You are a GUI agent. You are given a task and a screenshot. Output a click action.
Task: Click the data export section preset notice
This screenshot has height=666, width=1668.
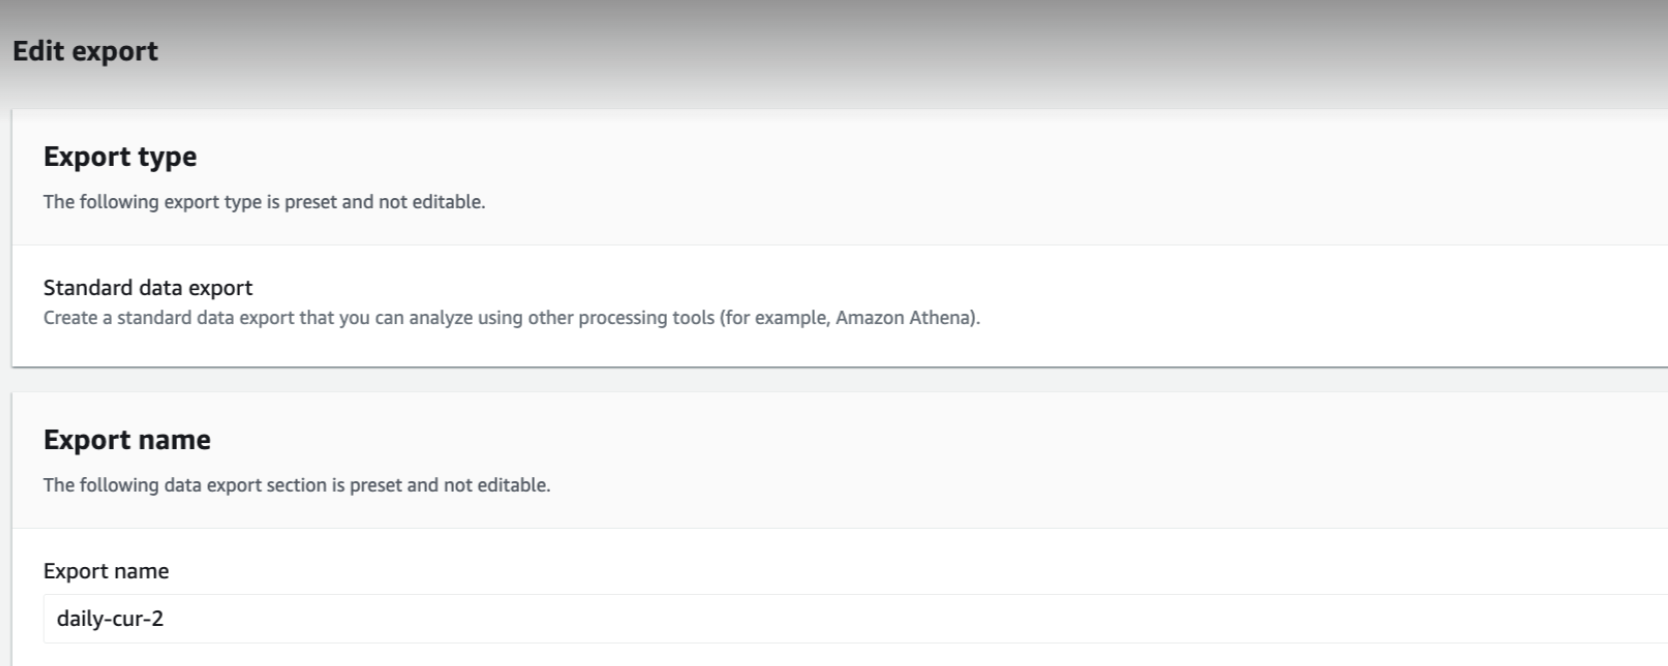click(296, 485)
